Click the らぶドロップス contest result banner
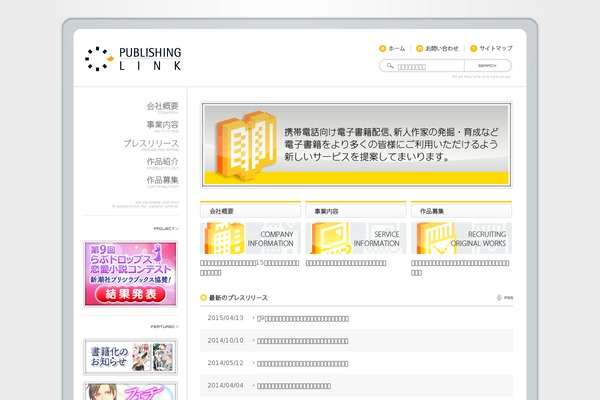600x400 pixels. (x=130, y=274)
